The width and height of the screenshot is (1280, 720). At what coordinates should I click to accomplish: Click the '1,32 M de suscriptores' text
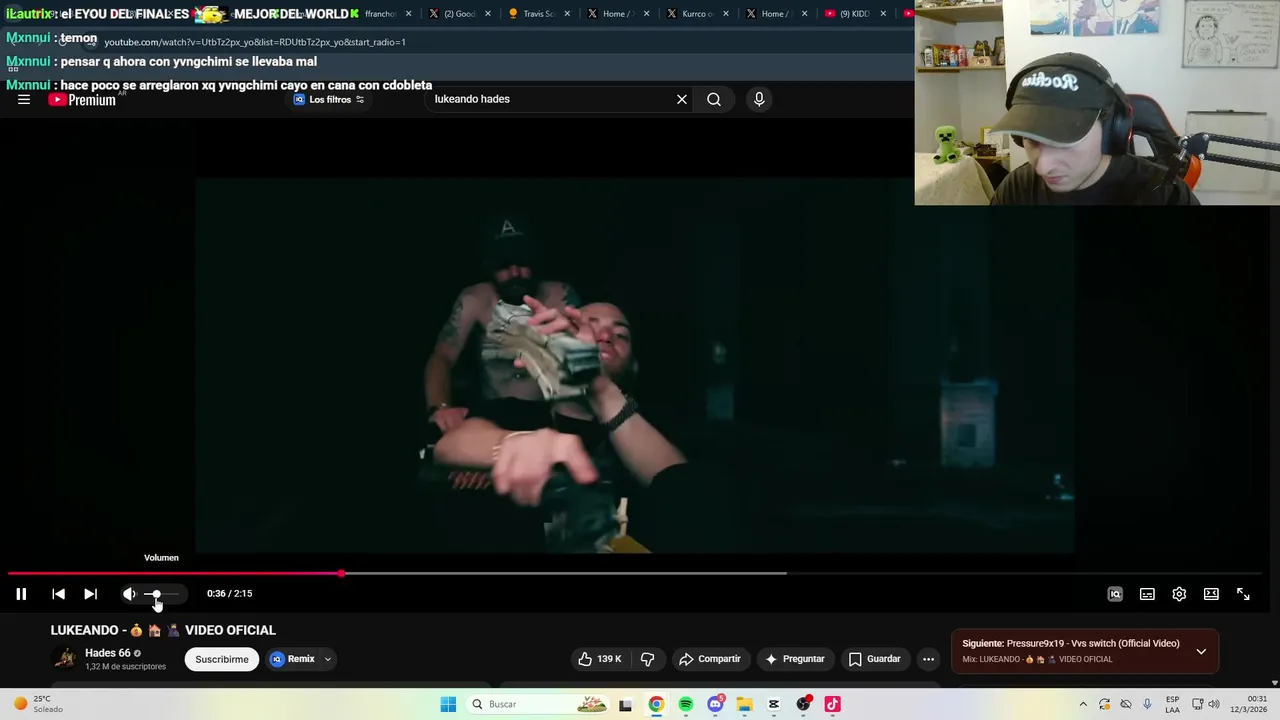pos(125,667)
